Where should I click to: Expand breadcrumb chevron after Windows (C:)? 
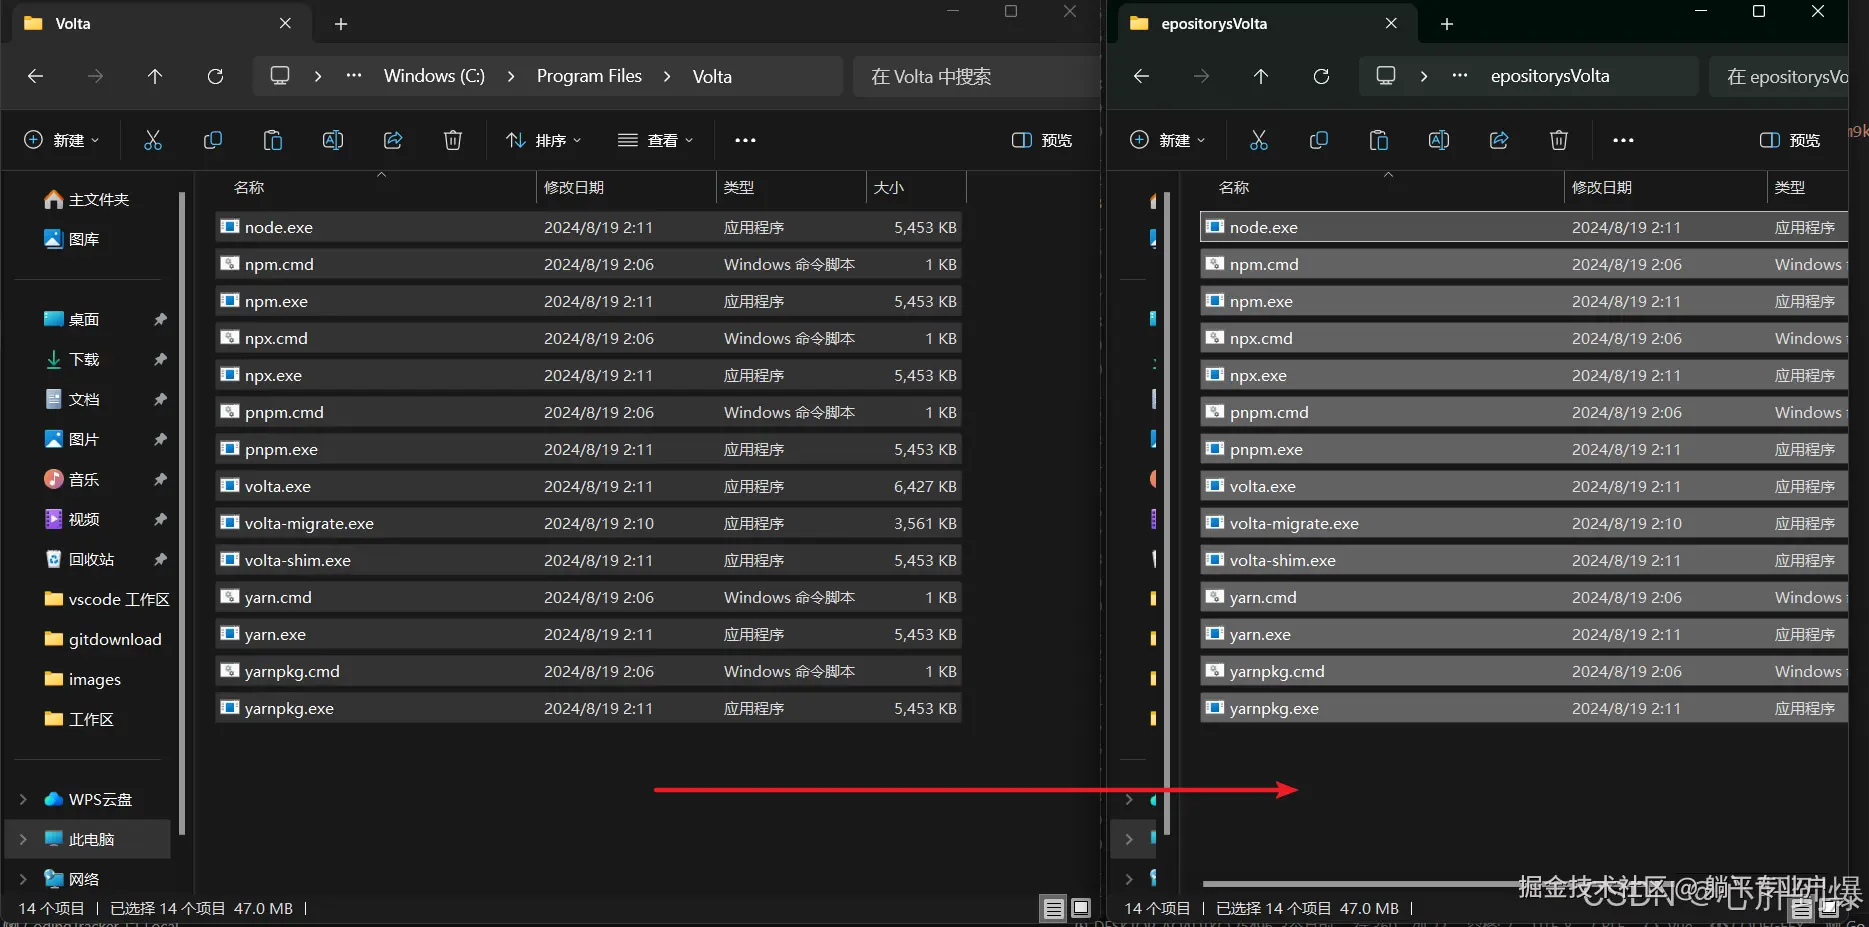[511, 76]
